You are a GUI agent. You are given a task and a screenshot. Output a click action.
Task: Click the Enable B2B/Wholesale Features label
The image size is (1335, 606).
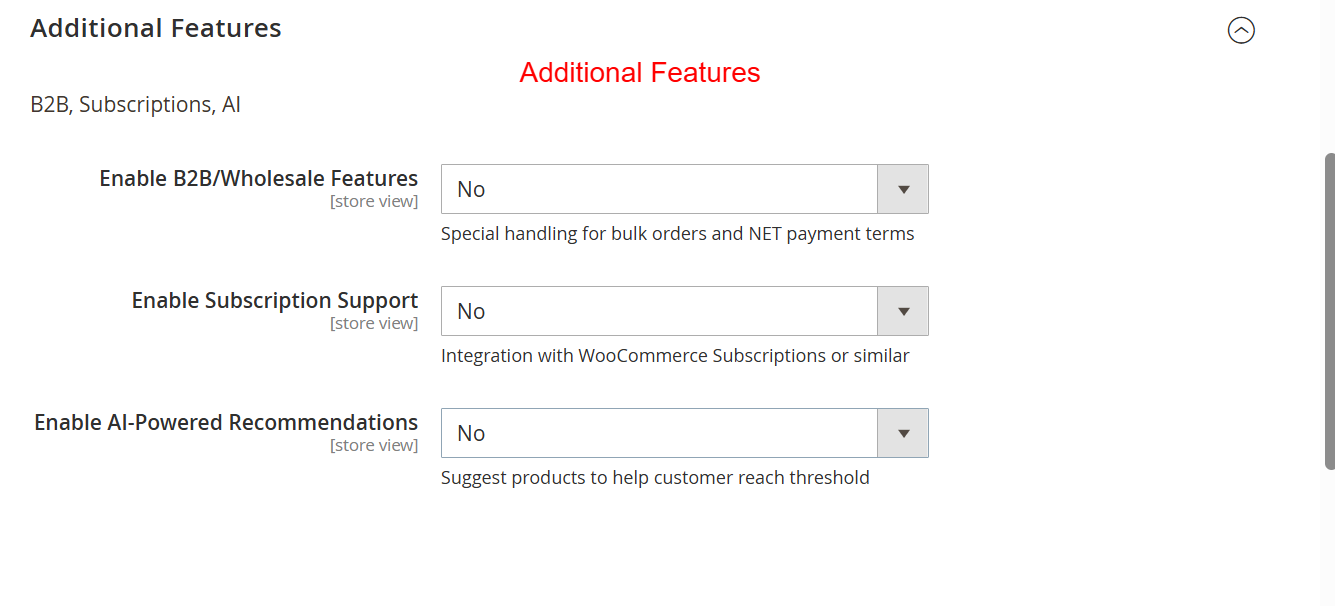258,179
